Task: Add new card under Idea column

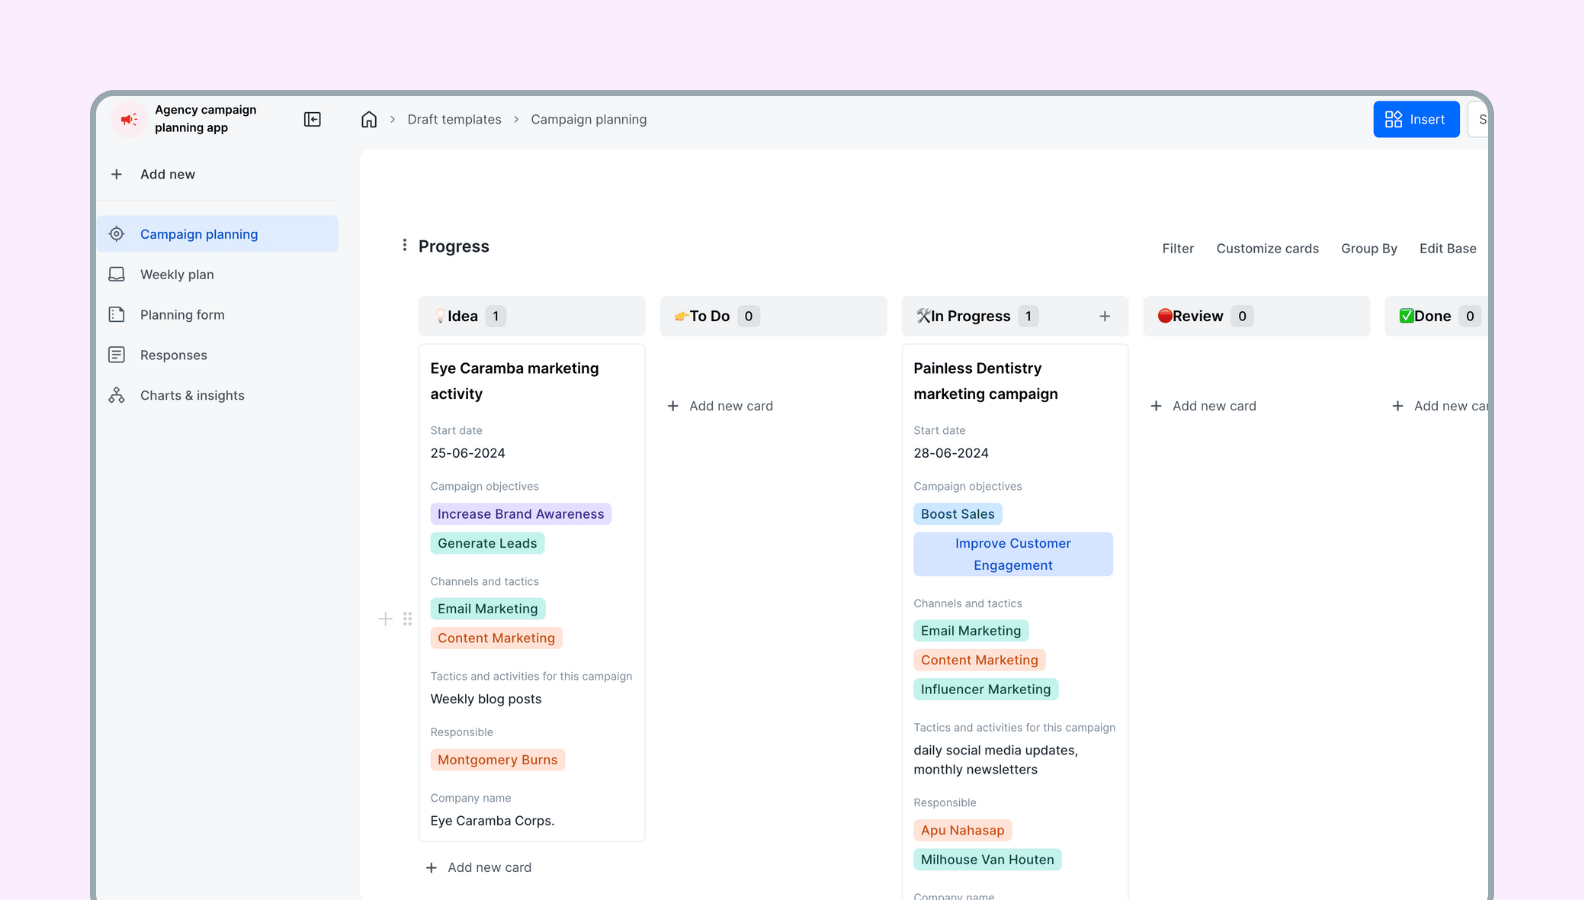Action: pyautogui.click(x=478, y=867)
